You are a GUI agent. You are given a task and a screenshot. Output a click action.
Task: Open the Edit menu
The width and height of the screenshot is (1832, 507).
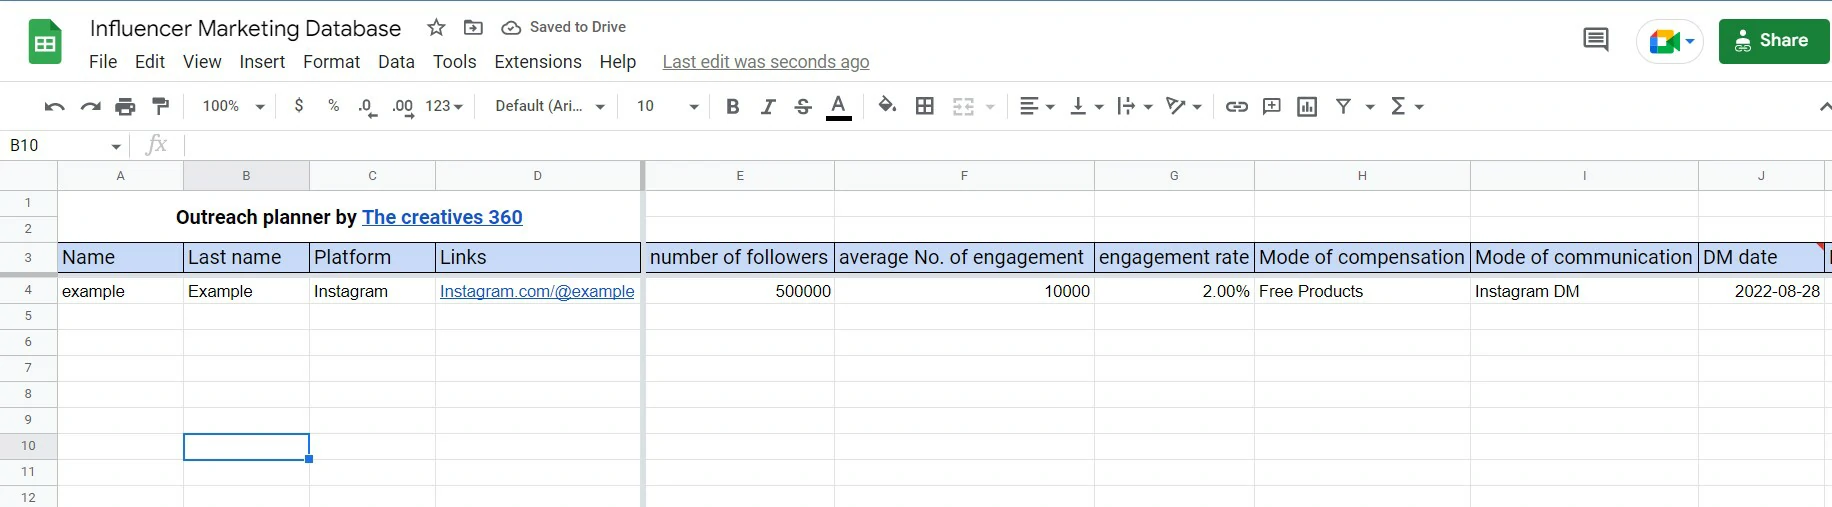pyautogui.click(x=150, y=62)
